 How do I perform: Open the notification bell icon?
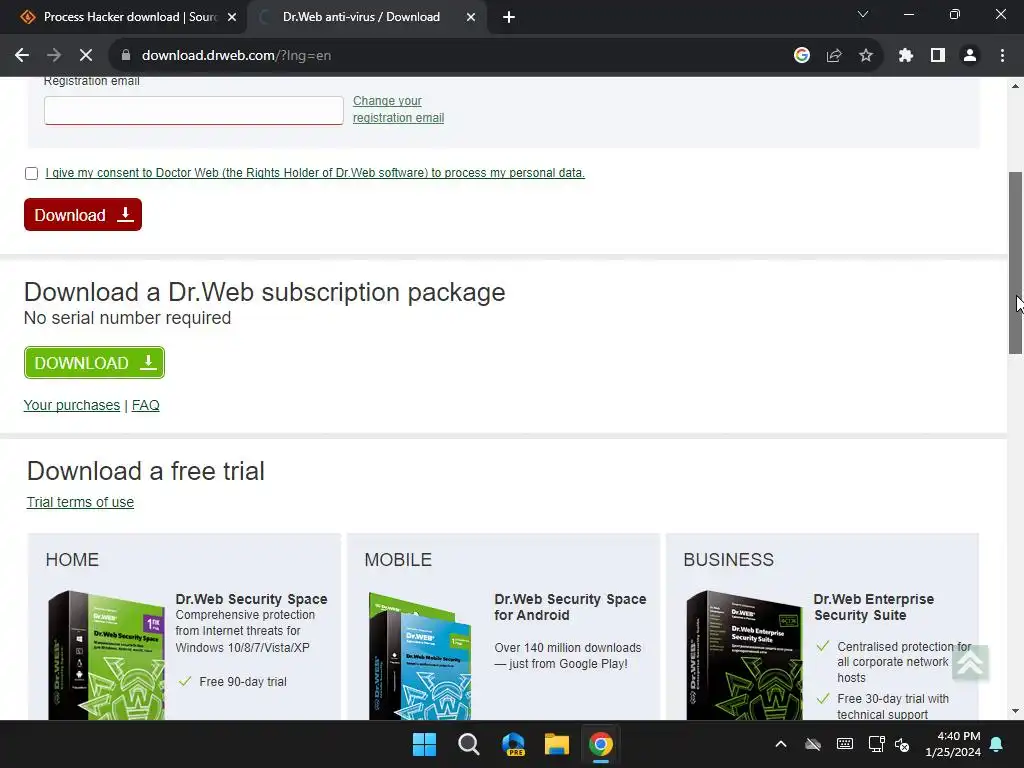point(997,744)
